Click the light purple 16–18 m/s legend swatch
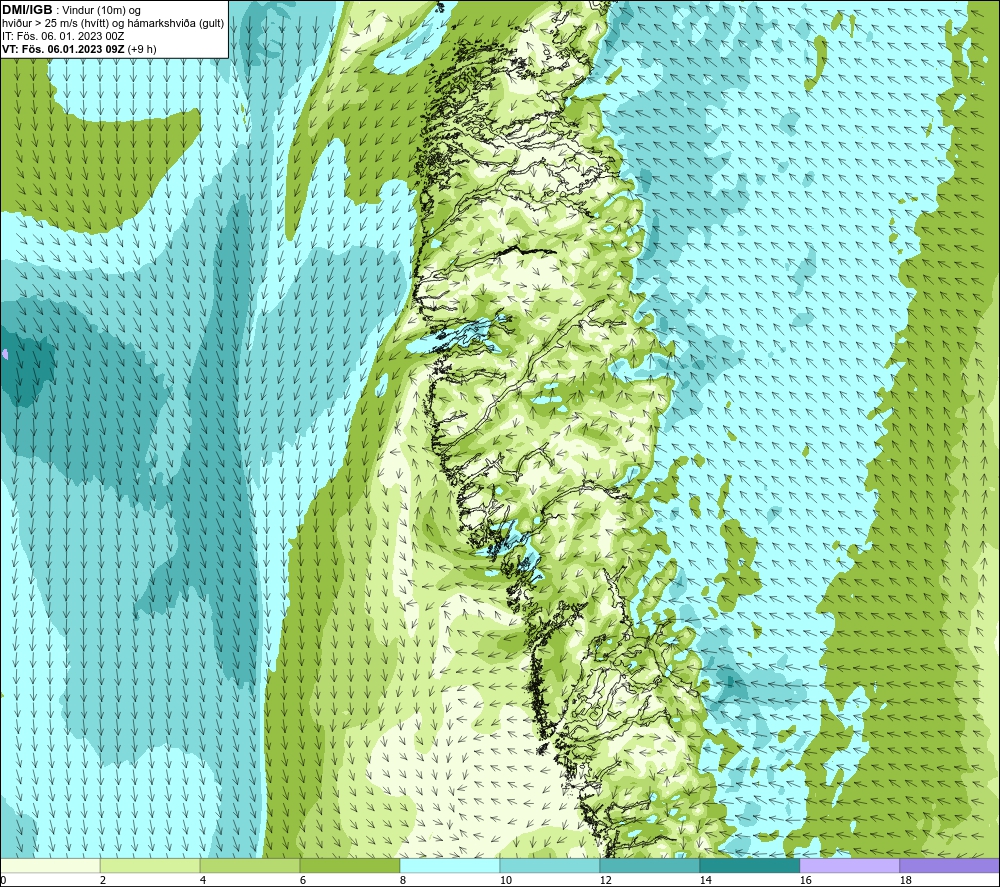The width and height of the screenshot is (1000, 887). (849, 865)
